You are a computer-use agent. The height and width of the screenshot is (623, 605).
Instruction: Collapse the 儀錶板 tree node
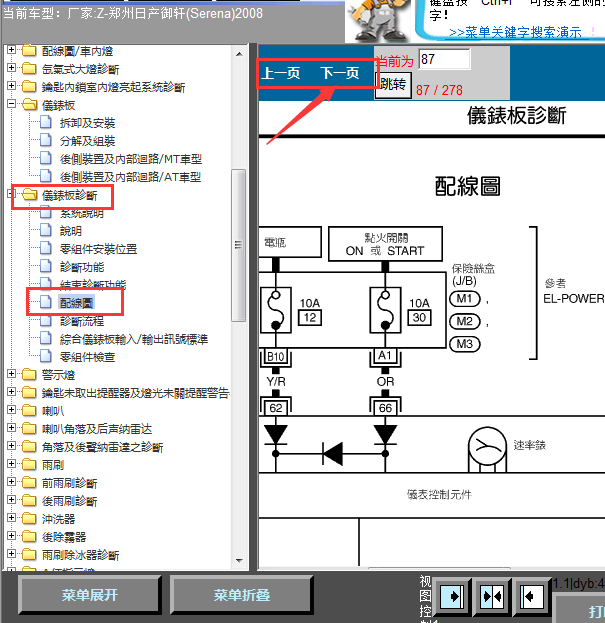[x=12, y=104]
